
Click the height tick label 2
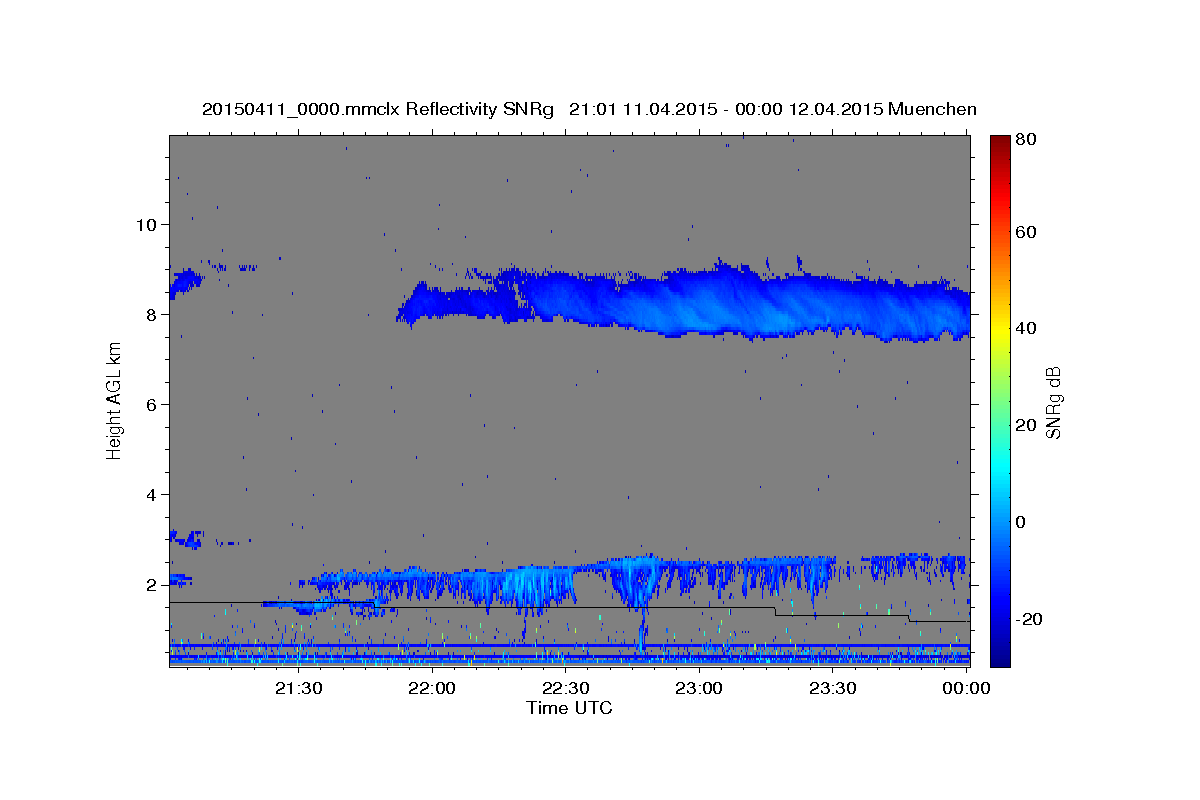pos(152,585)
